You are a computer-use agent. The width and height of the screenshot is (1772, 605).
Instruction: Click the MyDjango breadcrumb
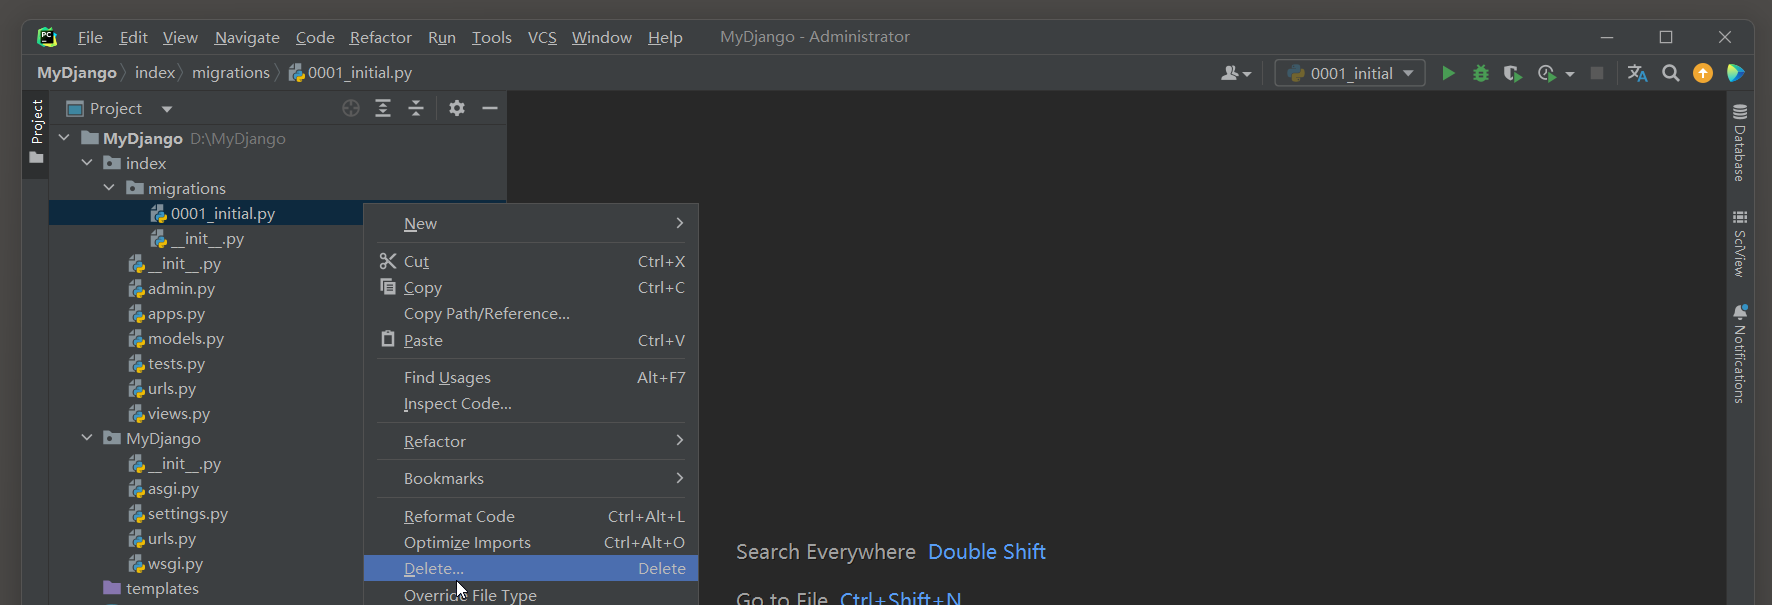click(77, 72)
